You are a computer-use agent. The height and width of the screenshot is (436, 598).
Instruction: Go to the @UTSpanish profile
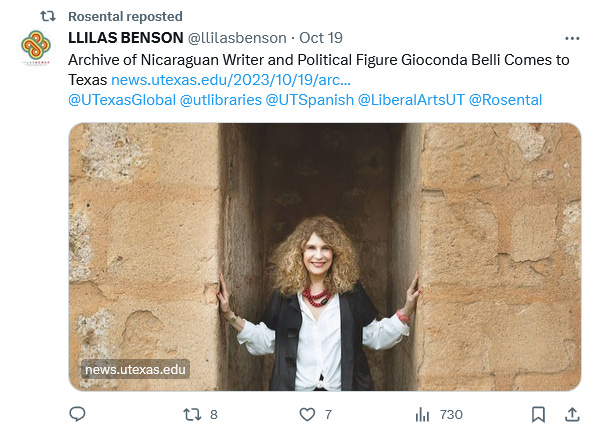click(310, 100)
